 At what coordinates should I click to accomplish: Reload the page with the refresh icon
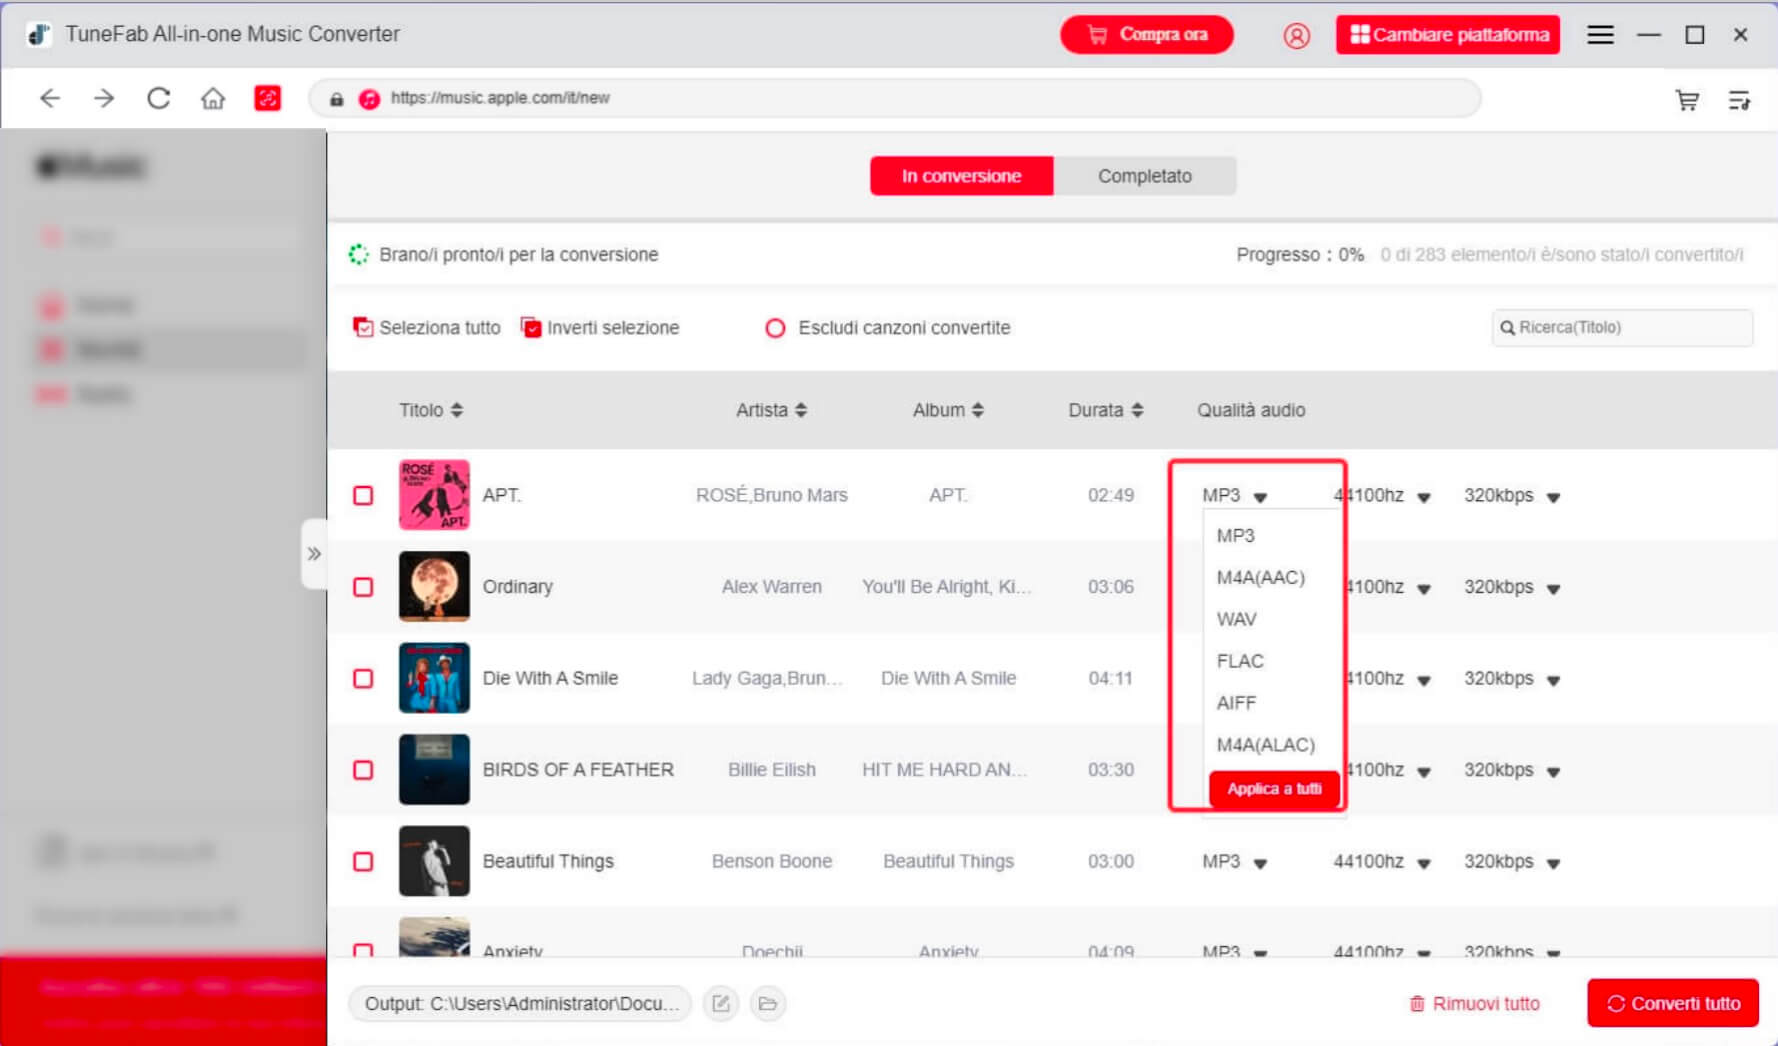click(x=158, y=98)
